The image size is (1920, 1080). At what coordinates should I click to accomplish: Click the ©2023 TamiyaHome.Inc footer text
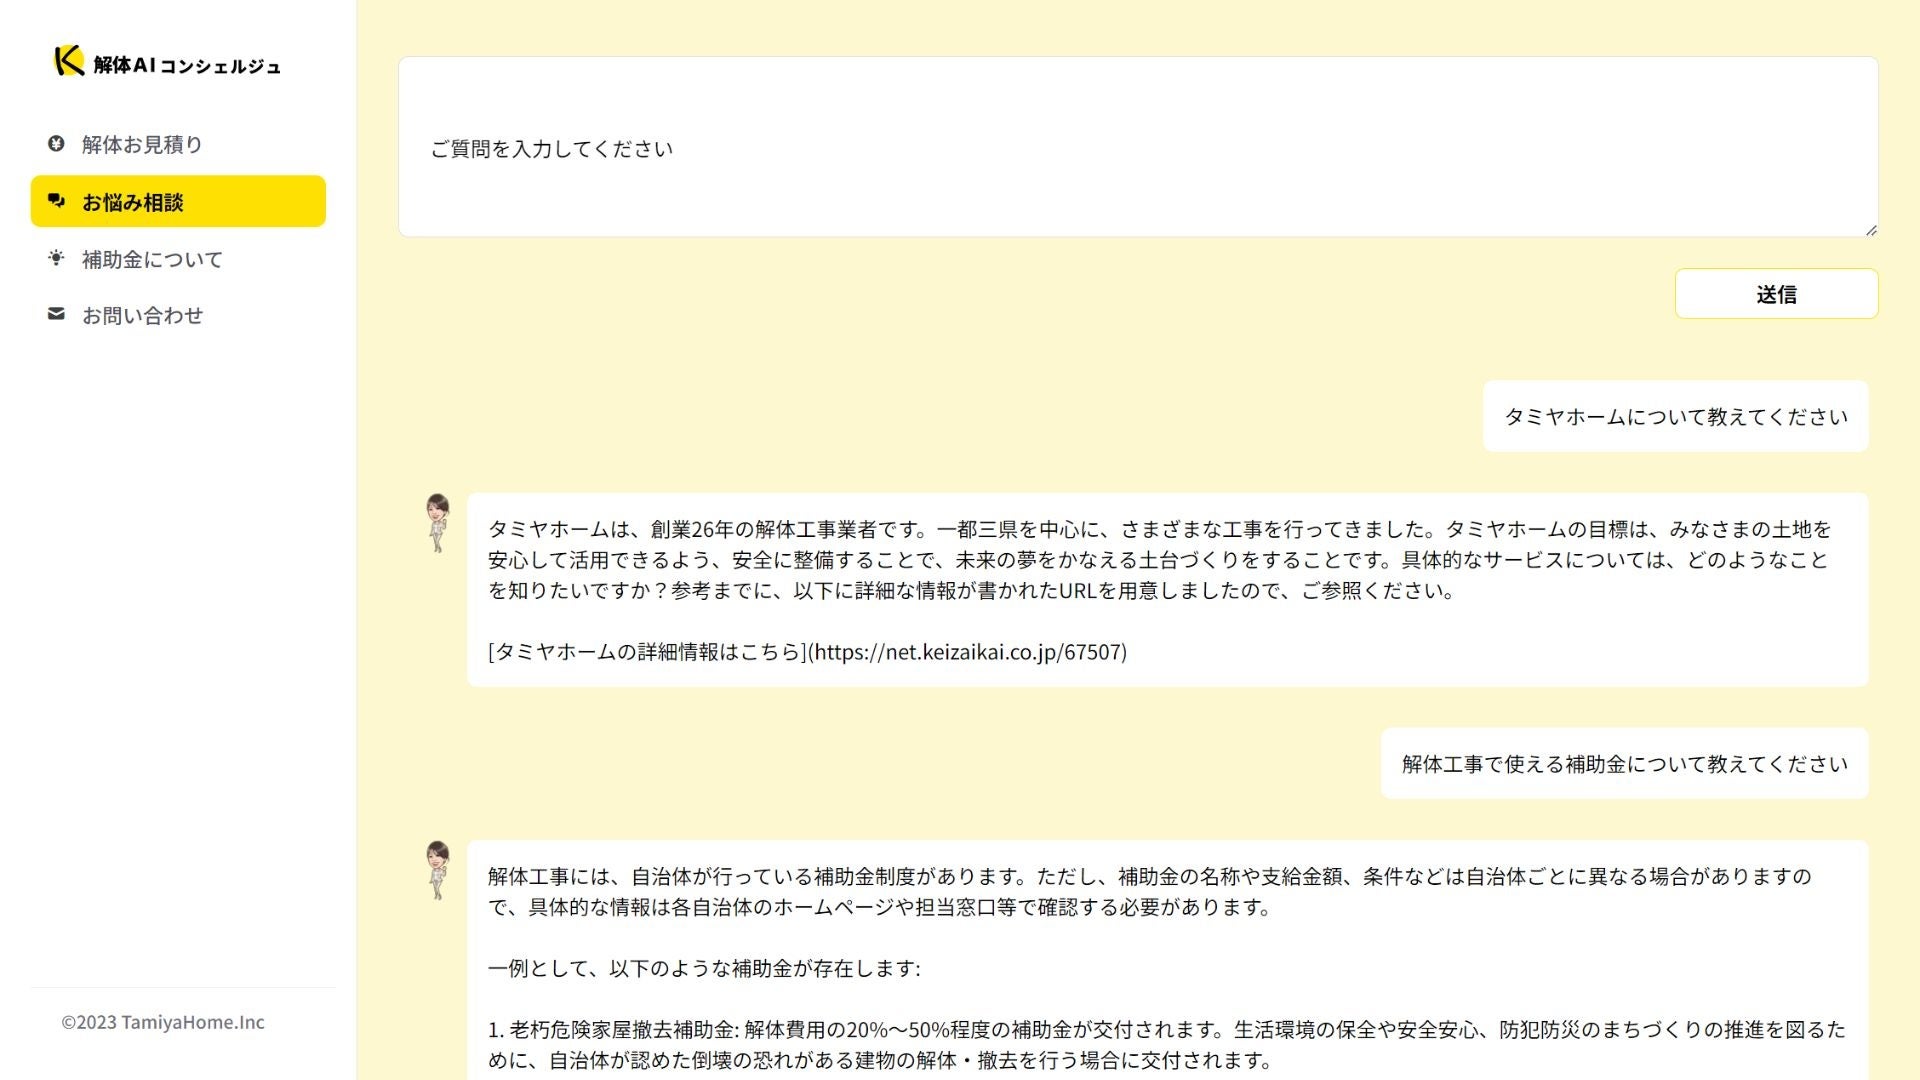pos(163,1022)
